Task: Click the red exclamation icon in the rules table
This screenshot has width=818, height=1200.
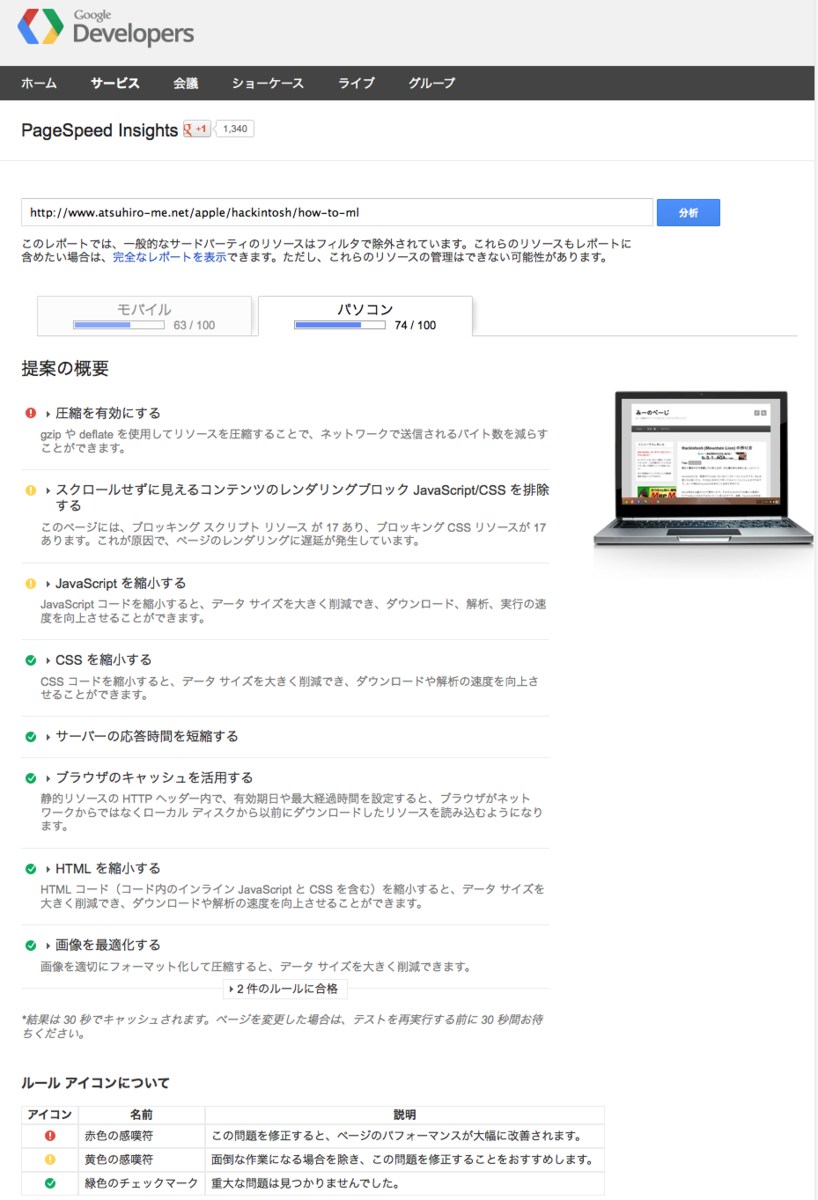Action: tap(48, 1137)
